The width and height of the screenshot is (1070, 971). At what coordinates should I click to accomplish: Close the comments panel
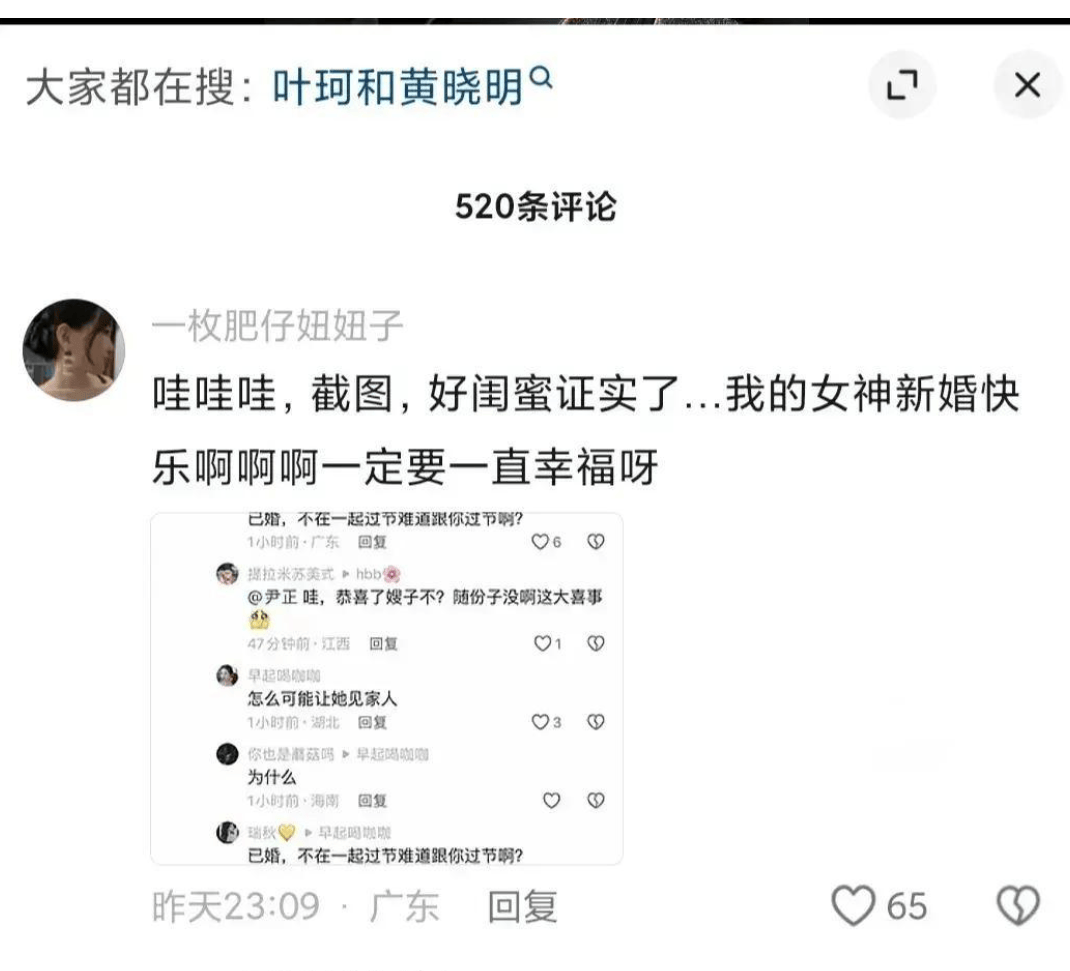(x=1027, y=85)
